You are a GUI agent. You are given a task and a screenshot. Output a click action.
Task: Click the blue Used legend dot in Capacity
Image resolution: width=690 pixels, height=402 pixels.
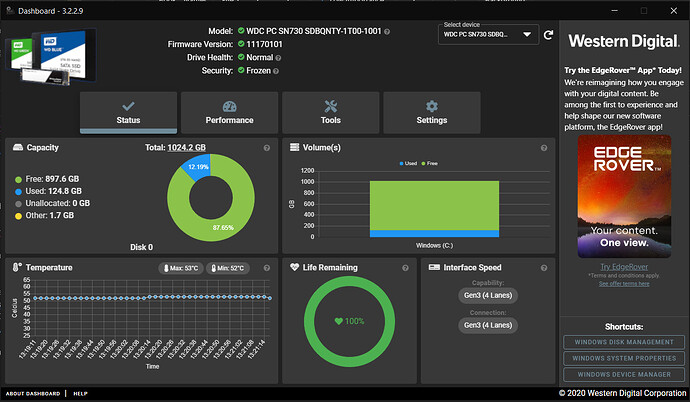tap(18, 192)
